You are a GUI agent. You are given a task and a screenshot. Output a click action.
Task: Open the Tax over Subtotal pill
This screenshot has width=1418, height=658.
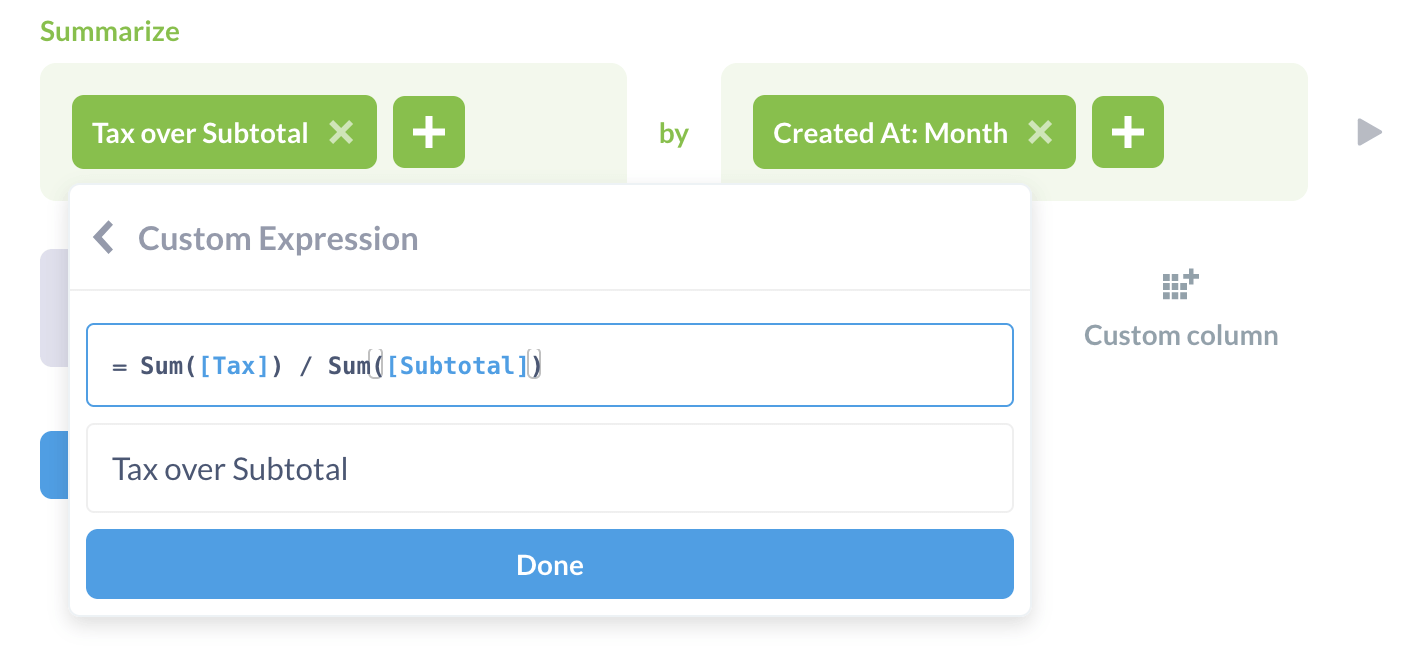point(200,133)
